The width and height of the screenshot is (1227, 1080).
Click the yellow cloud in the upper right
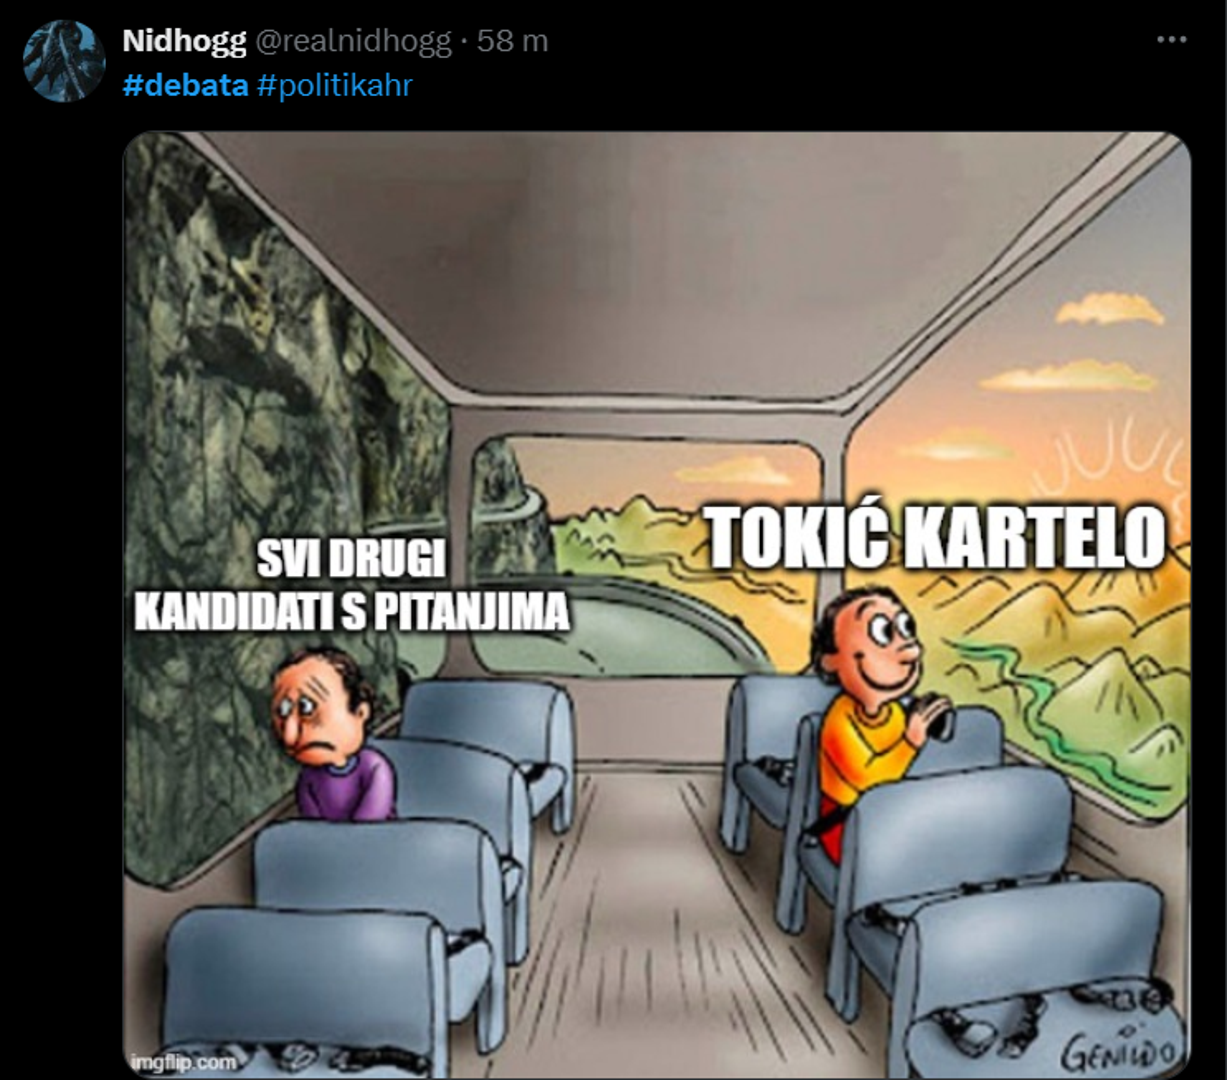click(x=1110, y=311)
